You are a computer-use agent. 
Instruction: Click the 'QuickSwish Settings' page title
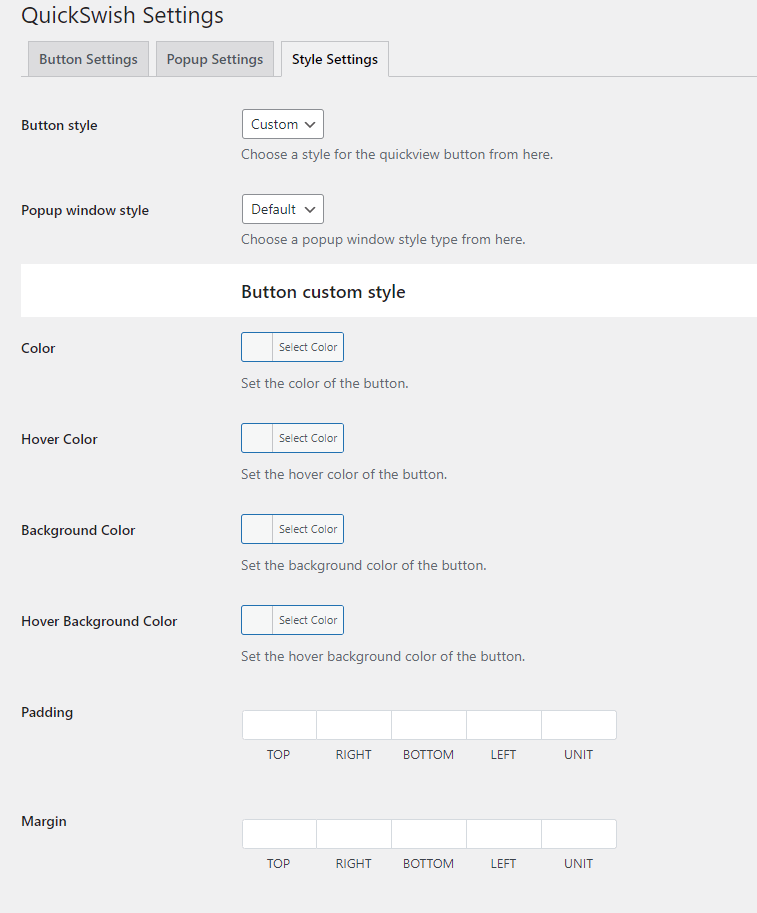click(122, 15)
